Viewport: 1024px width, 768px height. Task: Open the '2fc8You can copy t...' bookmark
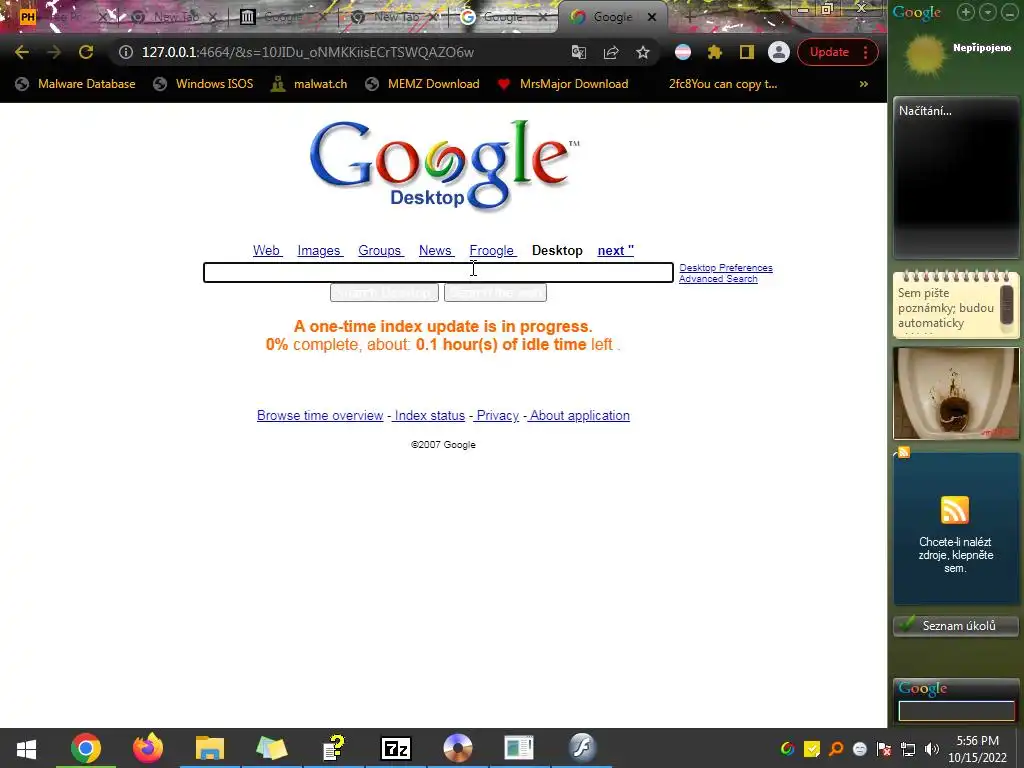pyautogui.click(x=722, y=84)
